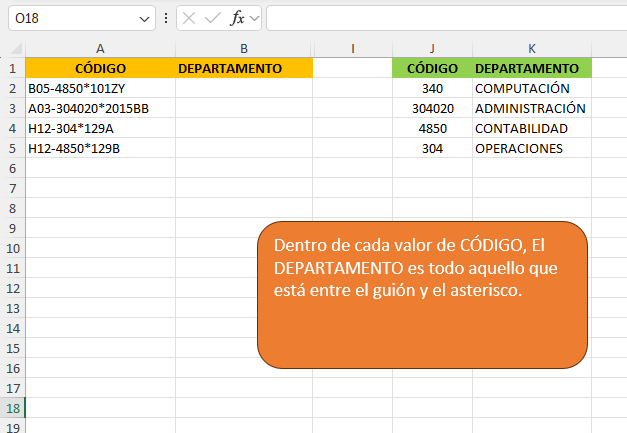Viewport: 627px width, 433px height.
Task: Click the Enter checkmark in formula bar
Action: 212,18
